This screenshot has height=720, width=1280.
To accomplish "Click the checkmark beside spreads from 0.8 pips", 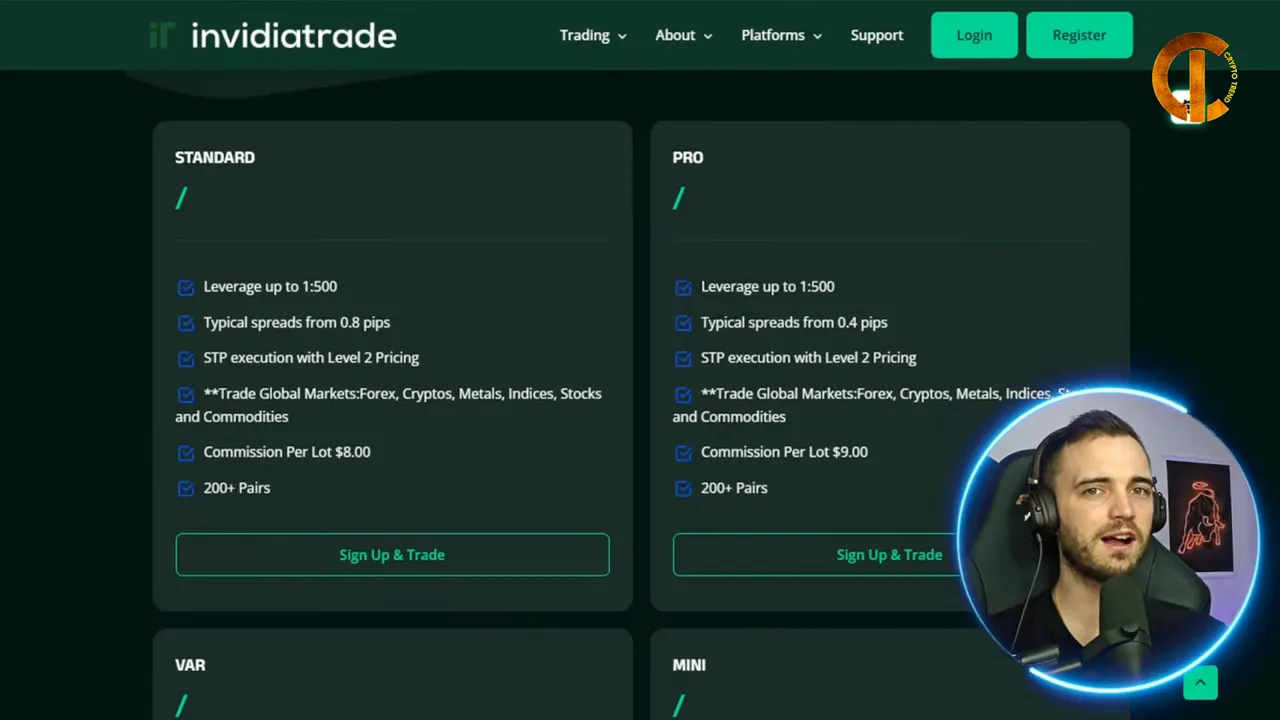I will pos(185,323).
